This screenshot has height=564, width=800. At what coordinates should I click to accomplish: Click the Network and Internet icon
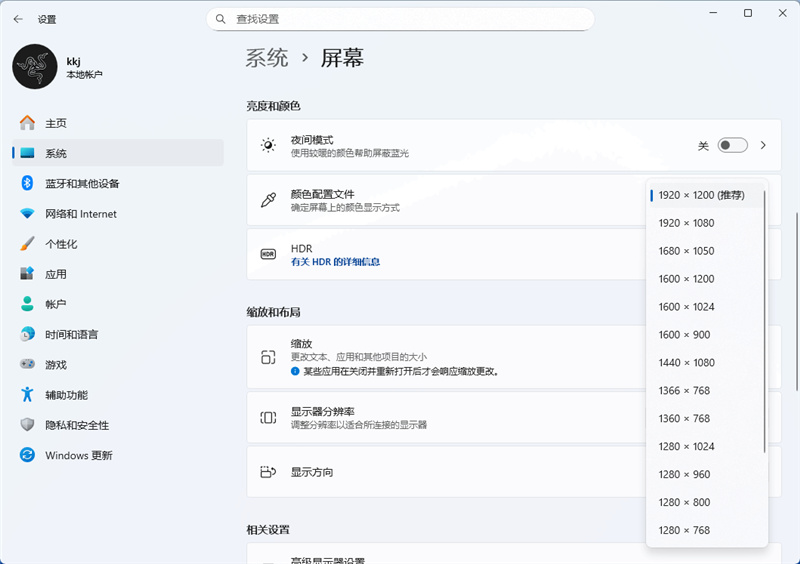pos(27,214)
